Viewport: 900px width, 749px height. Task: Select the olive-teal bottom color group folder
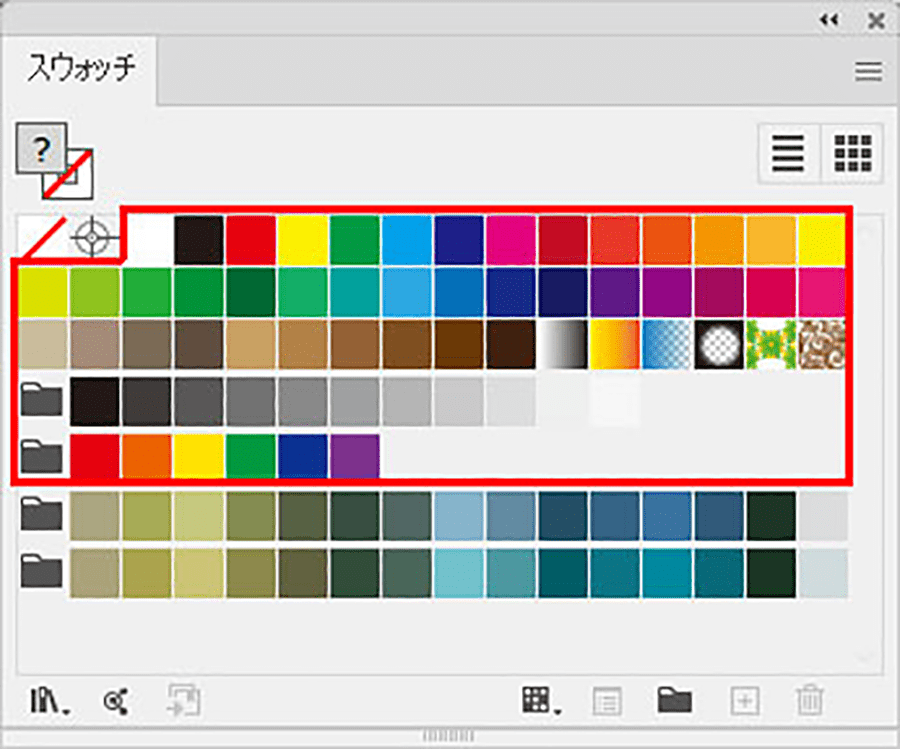tap(42, 571)
